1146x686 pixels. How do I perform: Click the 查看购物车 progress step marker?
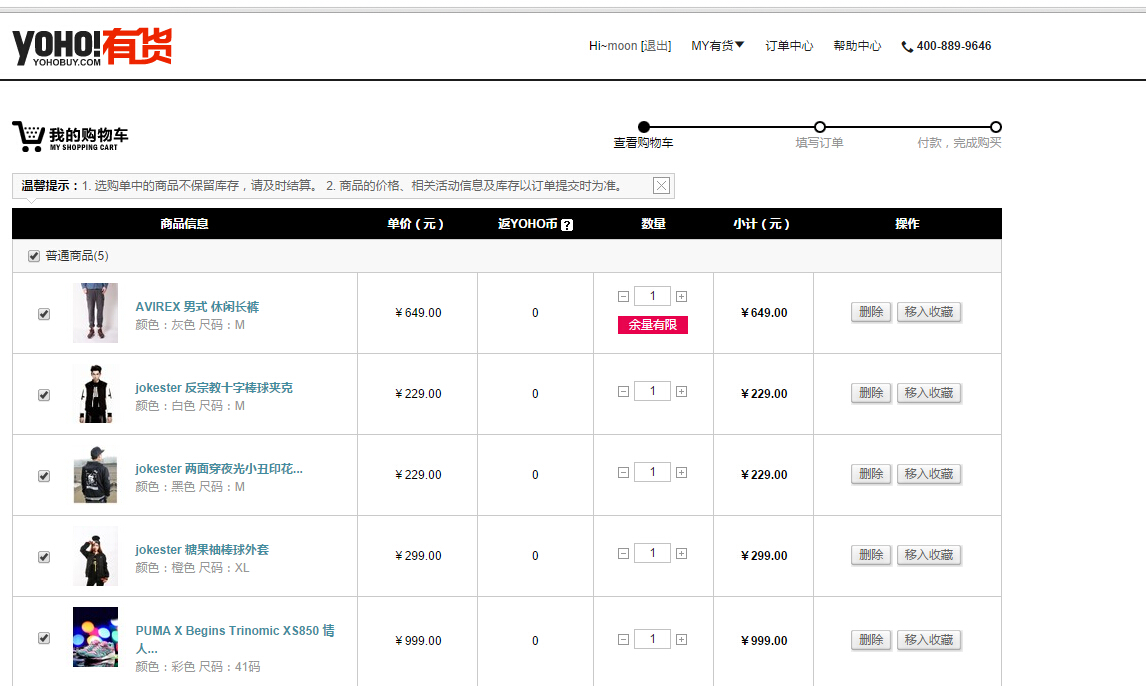643,127
